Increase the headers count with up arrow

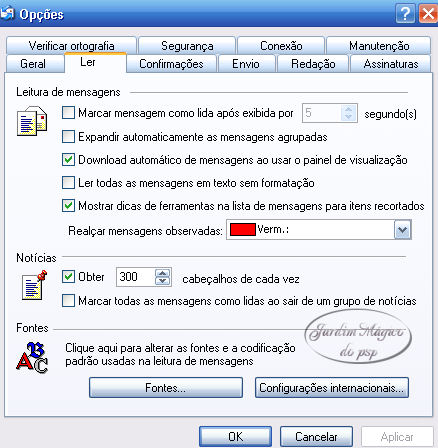pyautogui.click(x=163, y=273)
